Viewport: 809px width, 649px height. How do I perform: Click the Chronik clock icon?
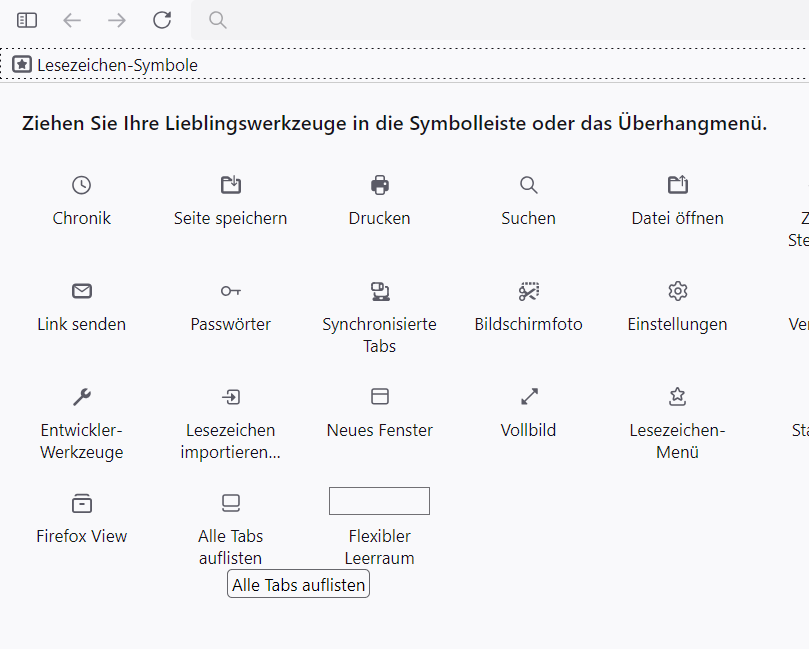(82, 185)
